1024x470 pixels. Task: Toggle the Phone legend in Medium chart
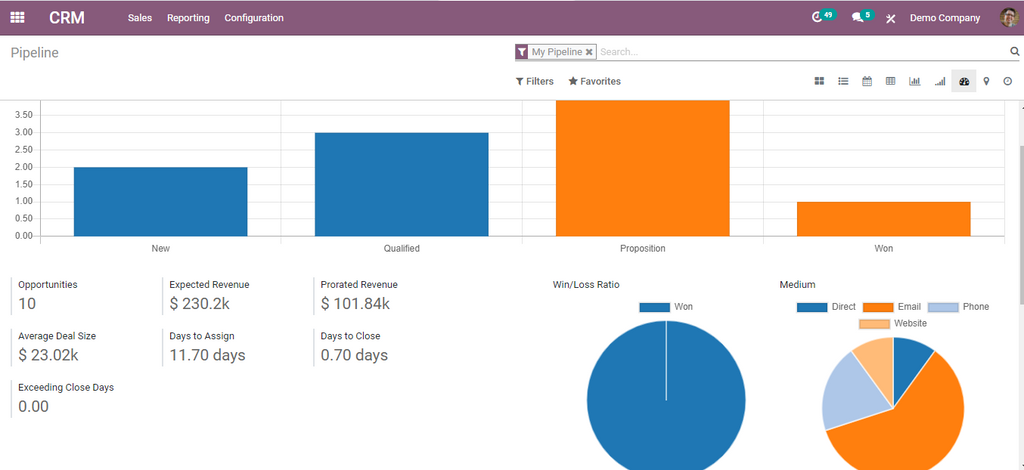coord(958,307)
